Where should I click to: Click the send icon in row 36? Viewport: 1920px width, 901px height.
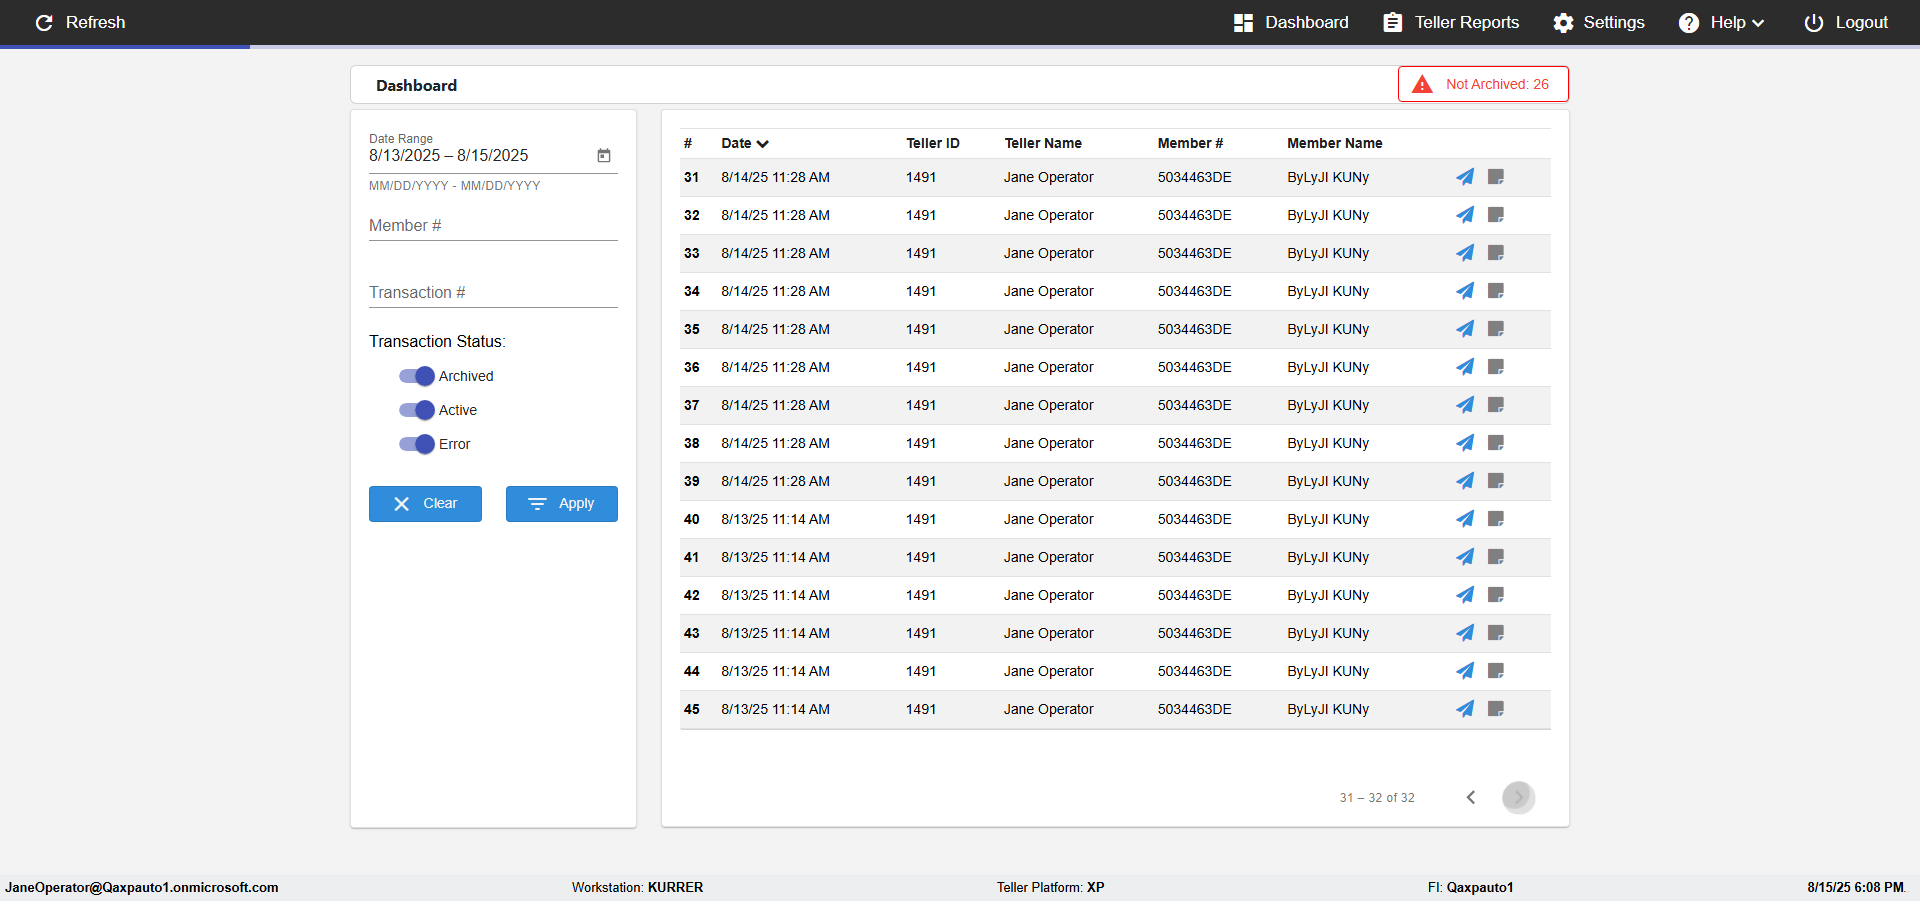[x=1465, y=367]
